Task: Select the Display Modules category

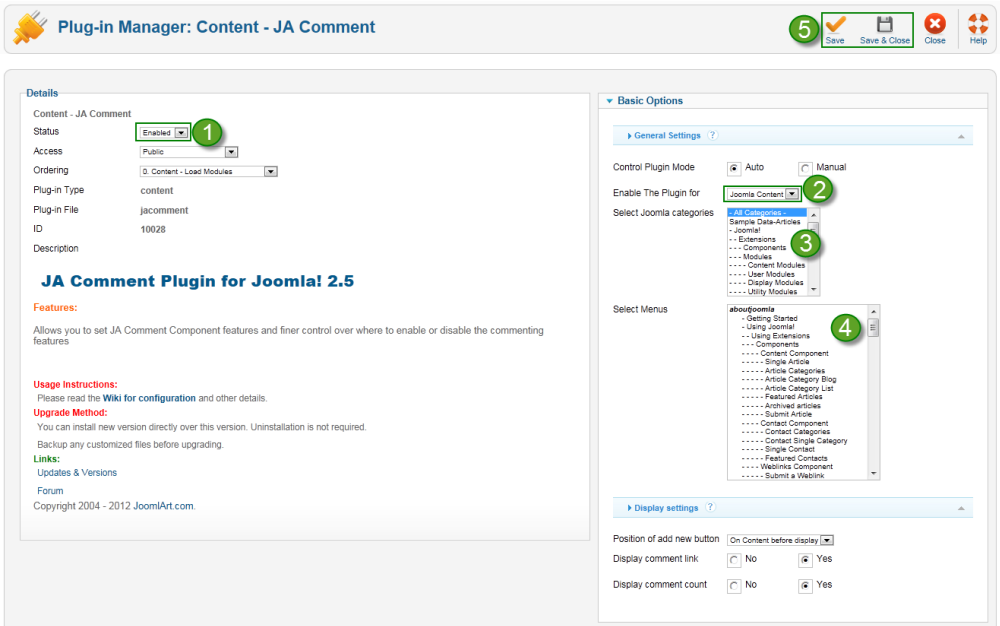Action: 766,282
